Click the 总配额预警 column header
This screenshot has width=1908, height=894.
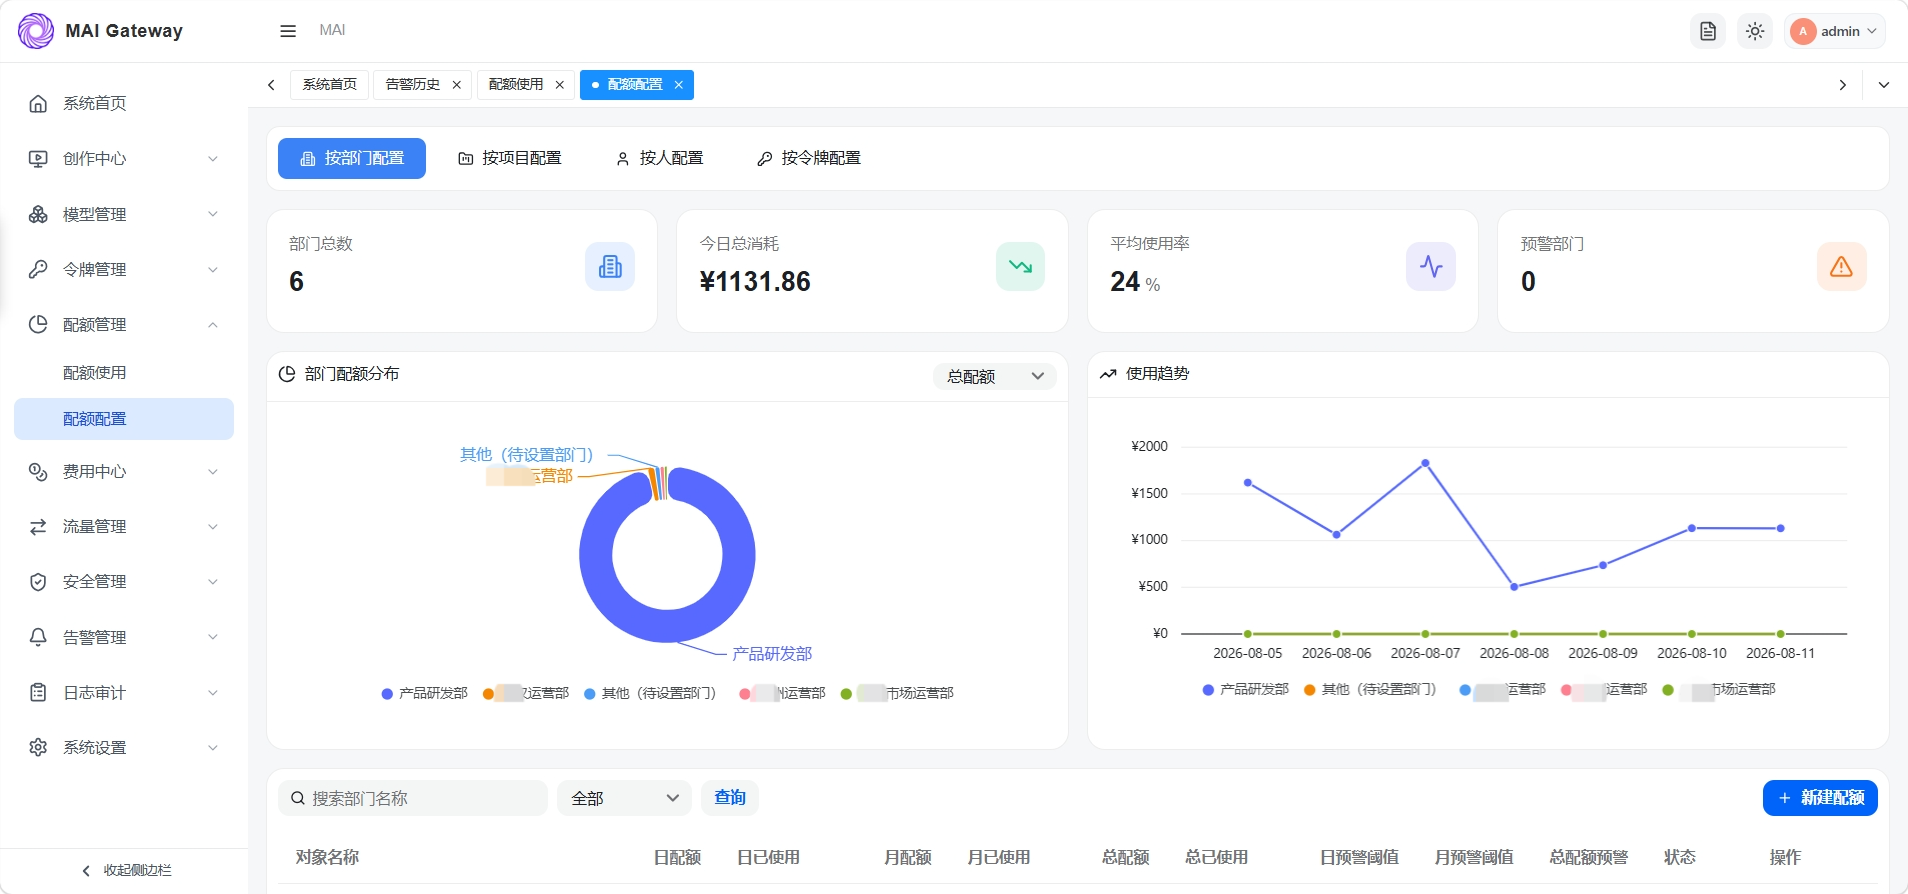[1589, 857]
